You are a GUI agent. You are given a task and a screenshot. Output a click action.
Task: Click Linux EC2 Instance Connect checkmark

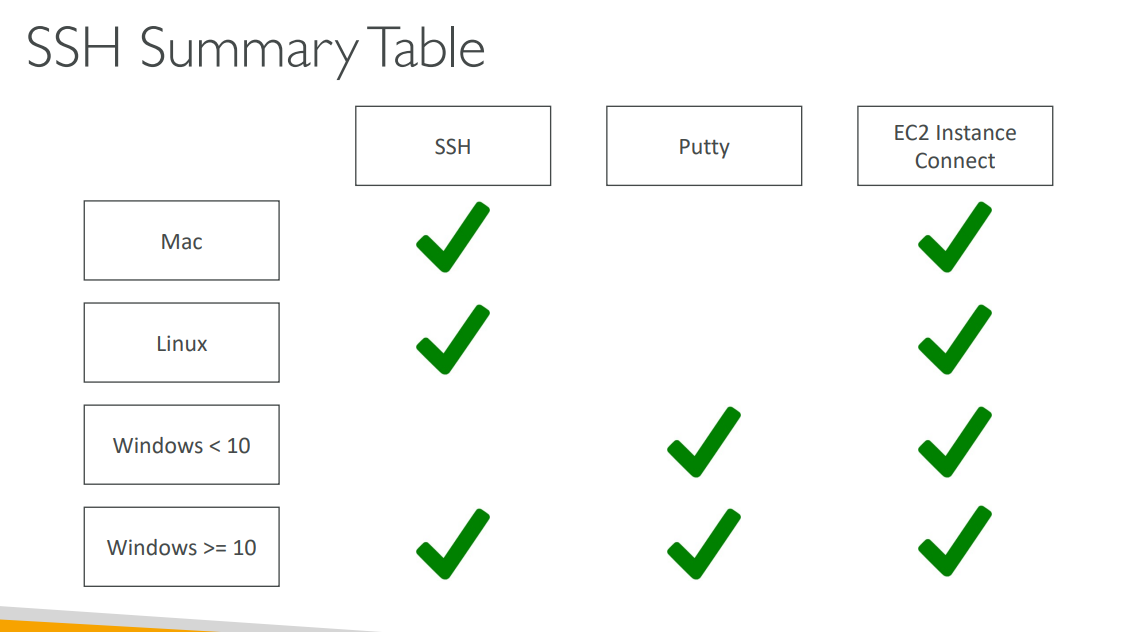pos(954,342)
